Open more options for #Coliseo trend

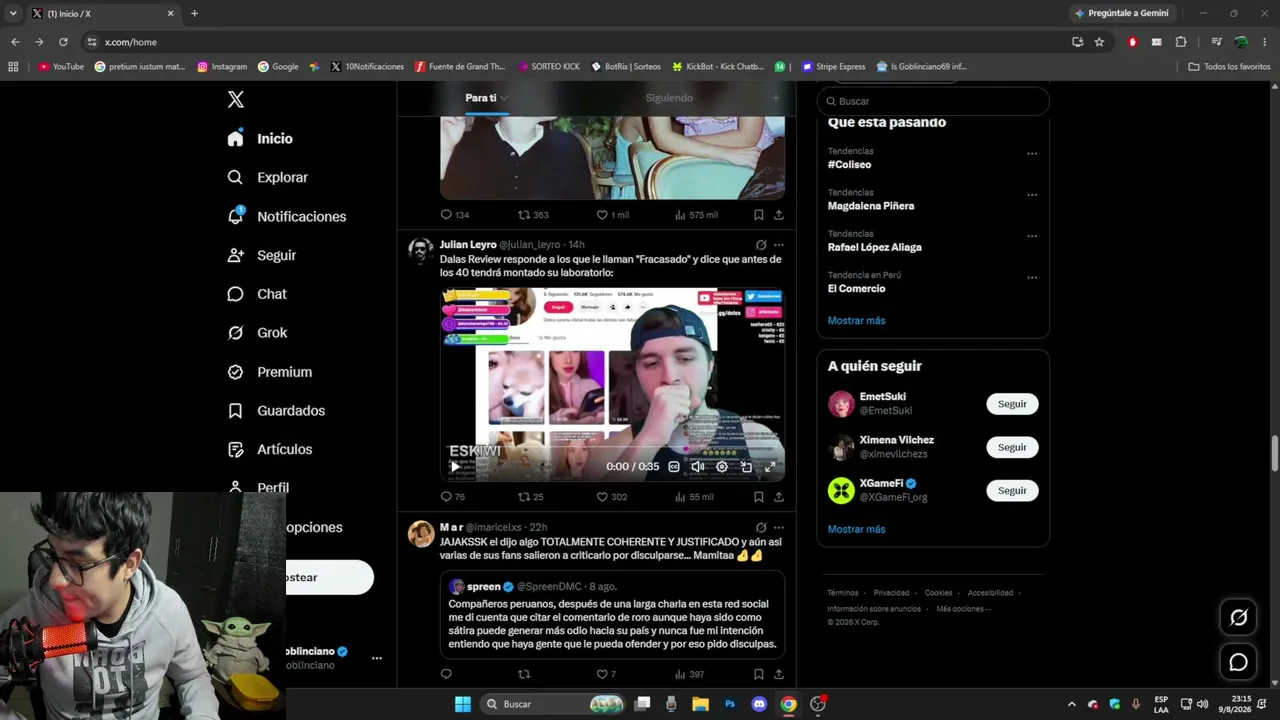coord(1032,154)
